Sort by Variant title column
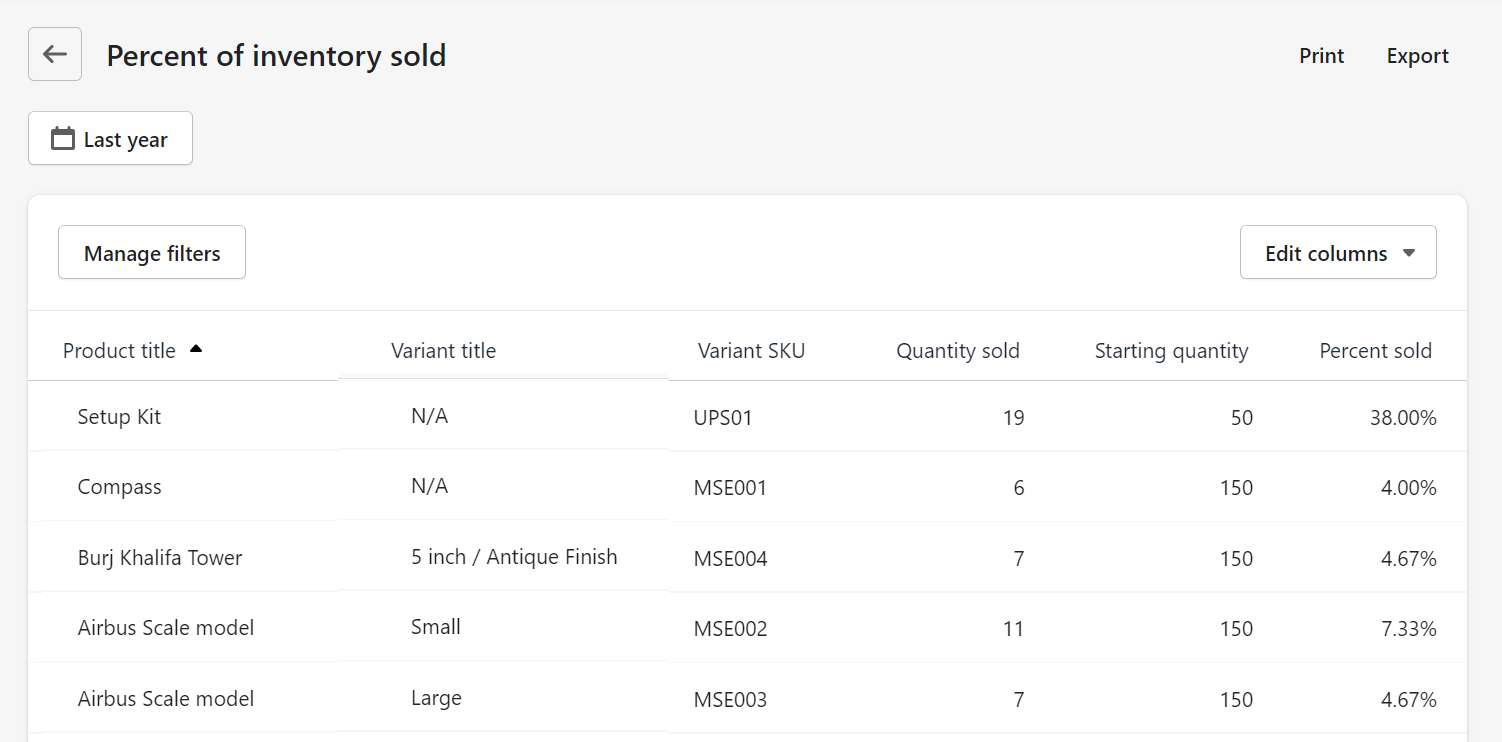 pos(443,351)
